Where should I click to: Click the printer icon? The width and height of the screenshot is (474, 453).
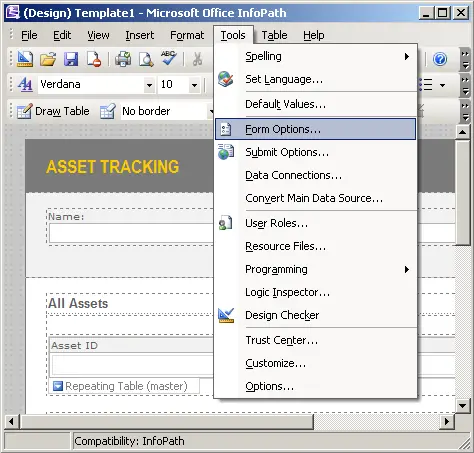(123, 59)
